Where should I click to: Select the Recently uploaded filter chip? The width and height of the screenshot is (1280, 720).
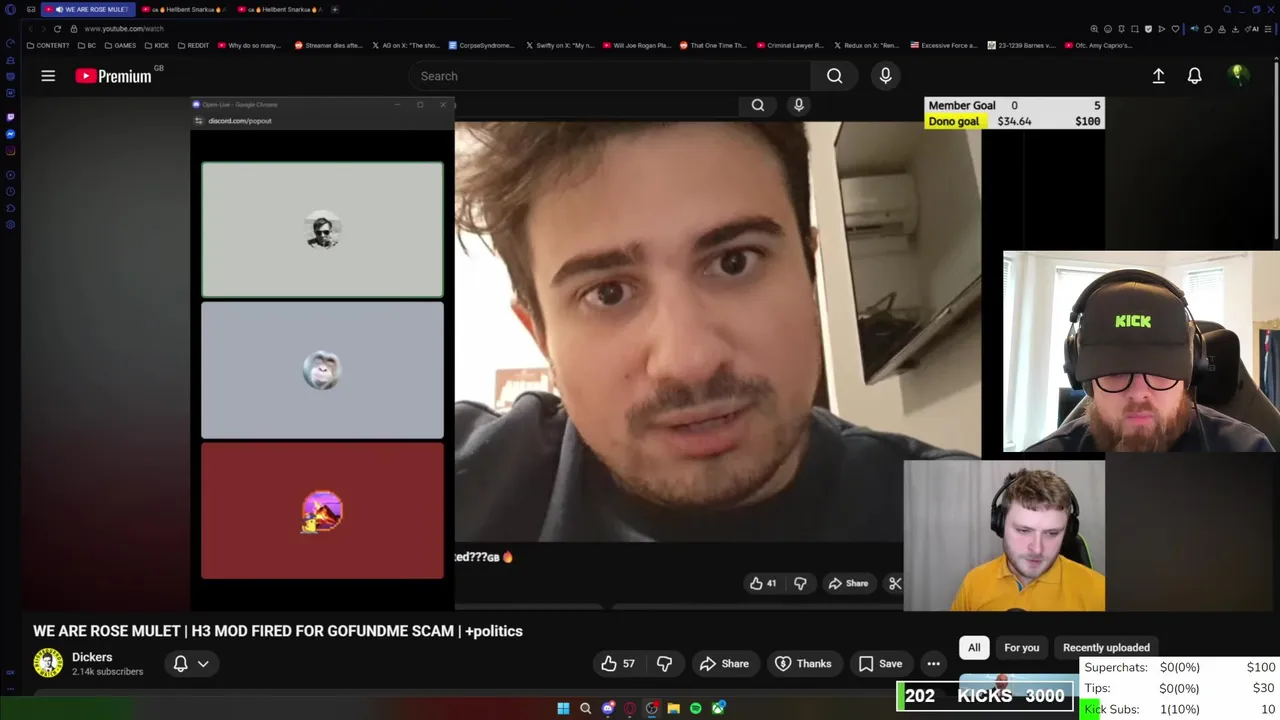pos(1106,647)
